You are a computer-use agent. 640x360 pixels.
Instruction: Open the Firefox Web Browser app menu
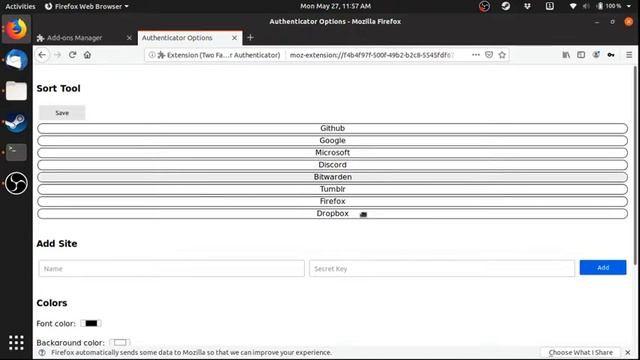pos(86,6)
